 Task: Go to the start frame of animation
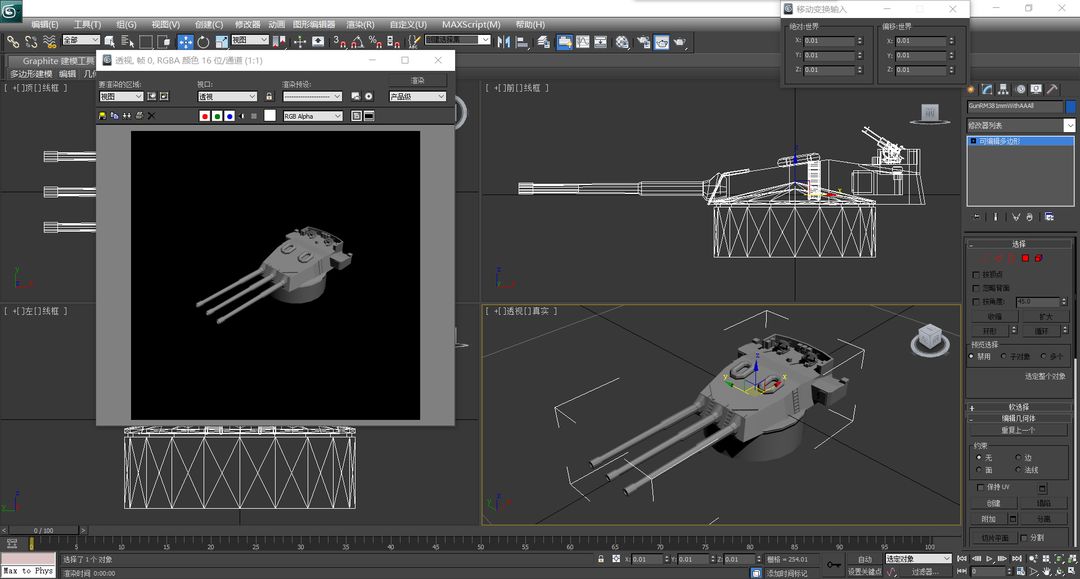(x=963, y=559)
